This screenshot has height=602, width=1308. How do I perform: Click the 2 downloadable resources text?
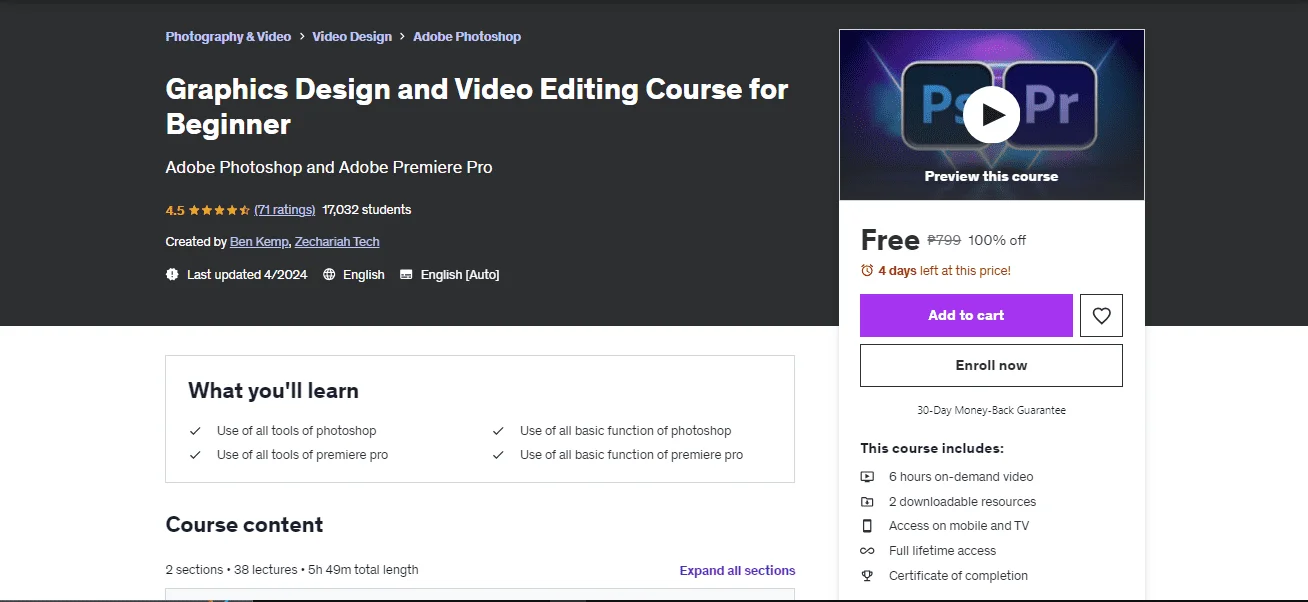click(x=962, y=502)
